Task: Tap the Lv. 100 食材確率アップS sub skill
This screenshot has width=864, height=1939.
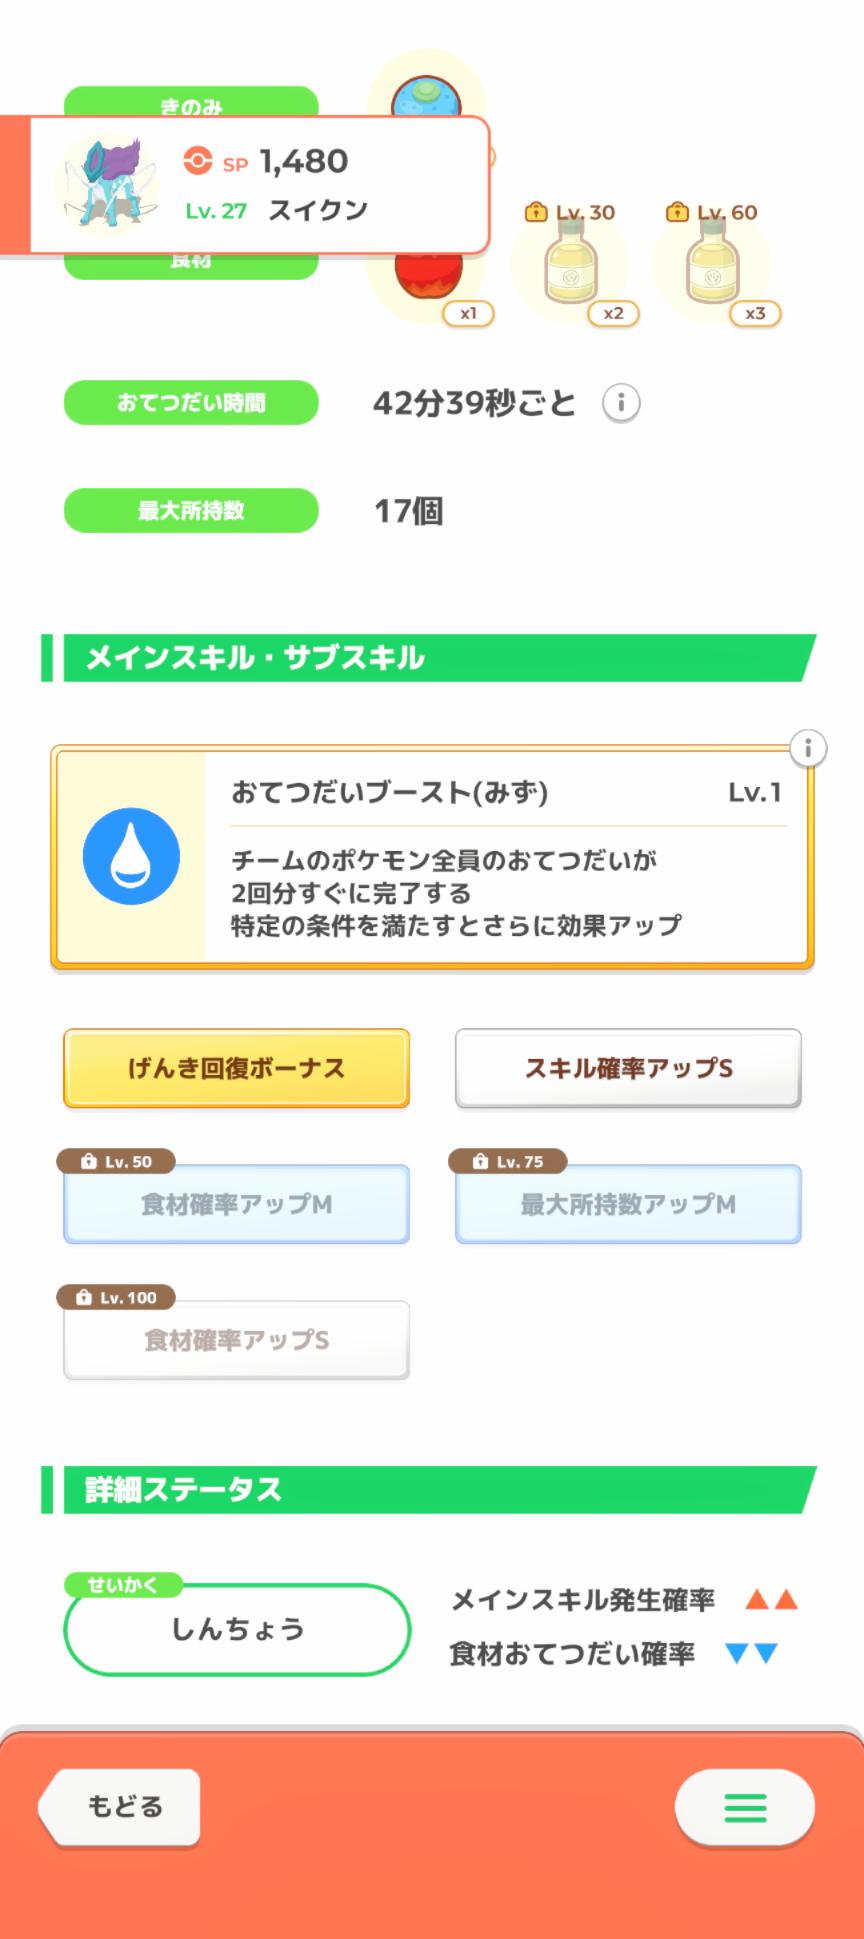Action: click(x=236, y=1340)
